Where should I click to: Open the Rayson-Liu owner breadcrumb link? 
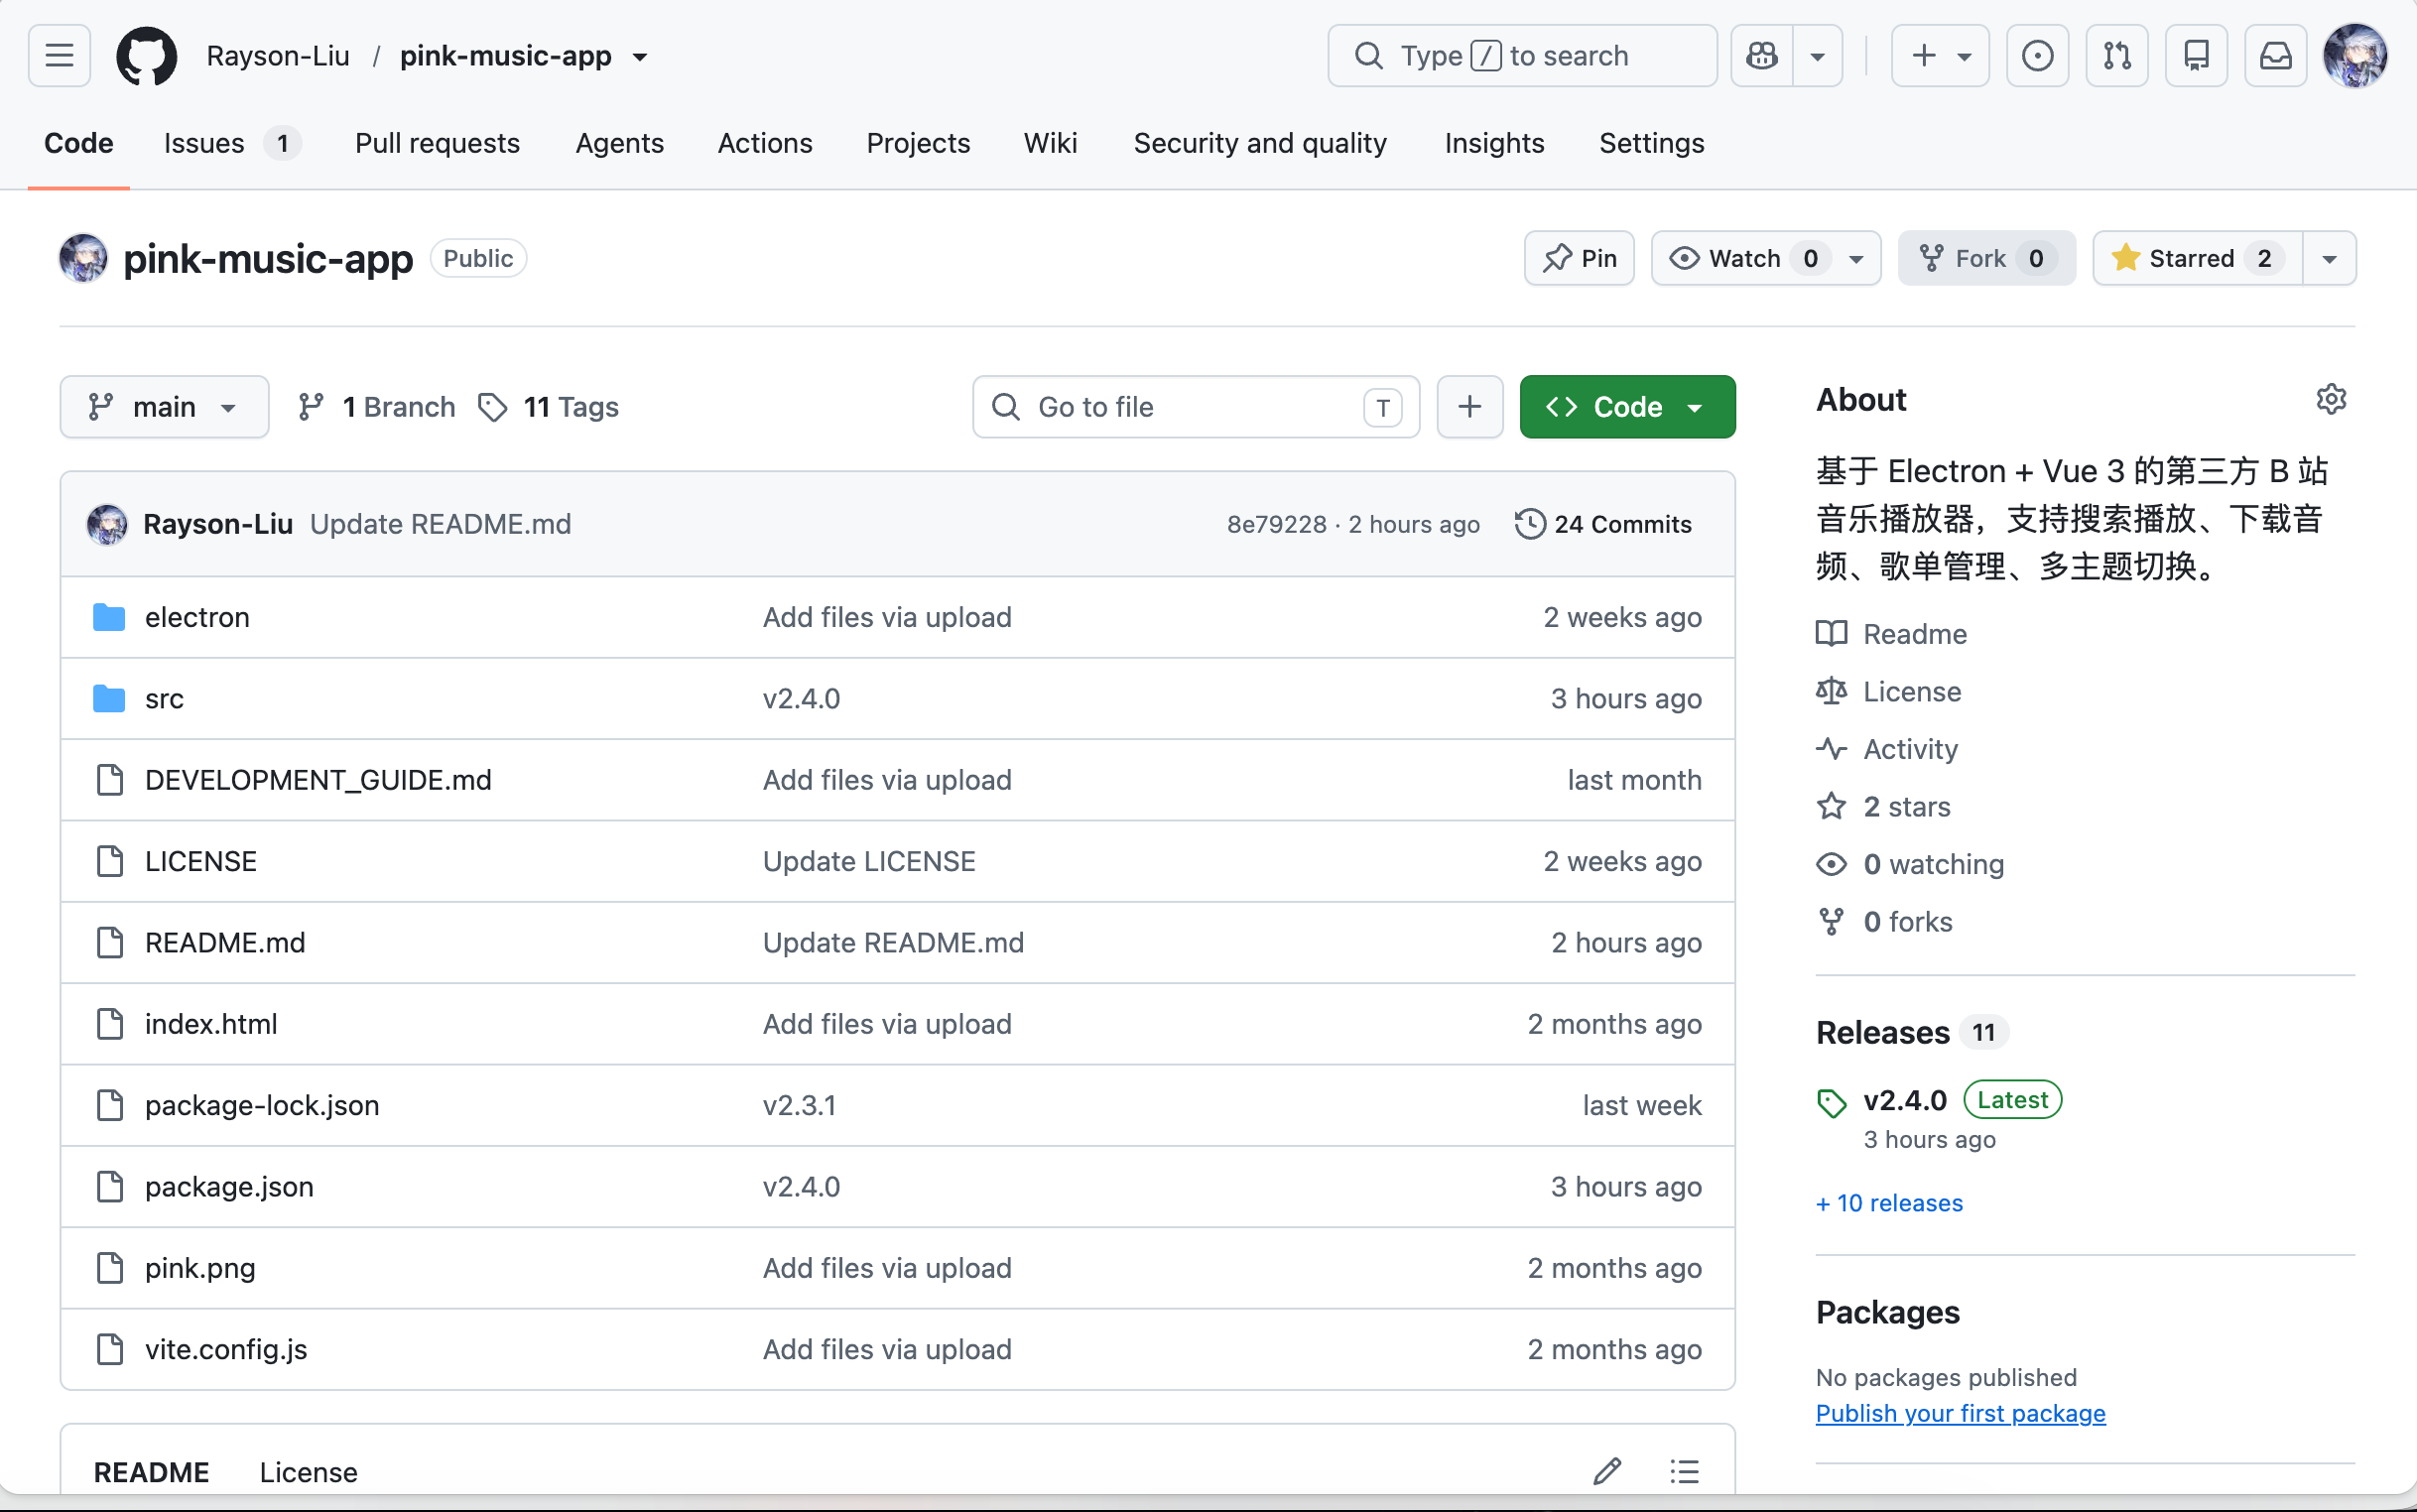click(278, 56)
